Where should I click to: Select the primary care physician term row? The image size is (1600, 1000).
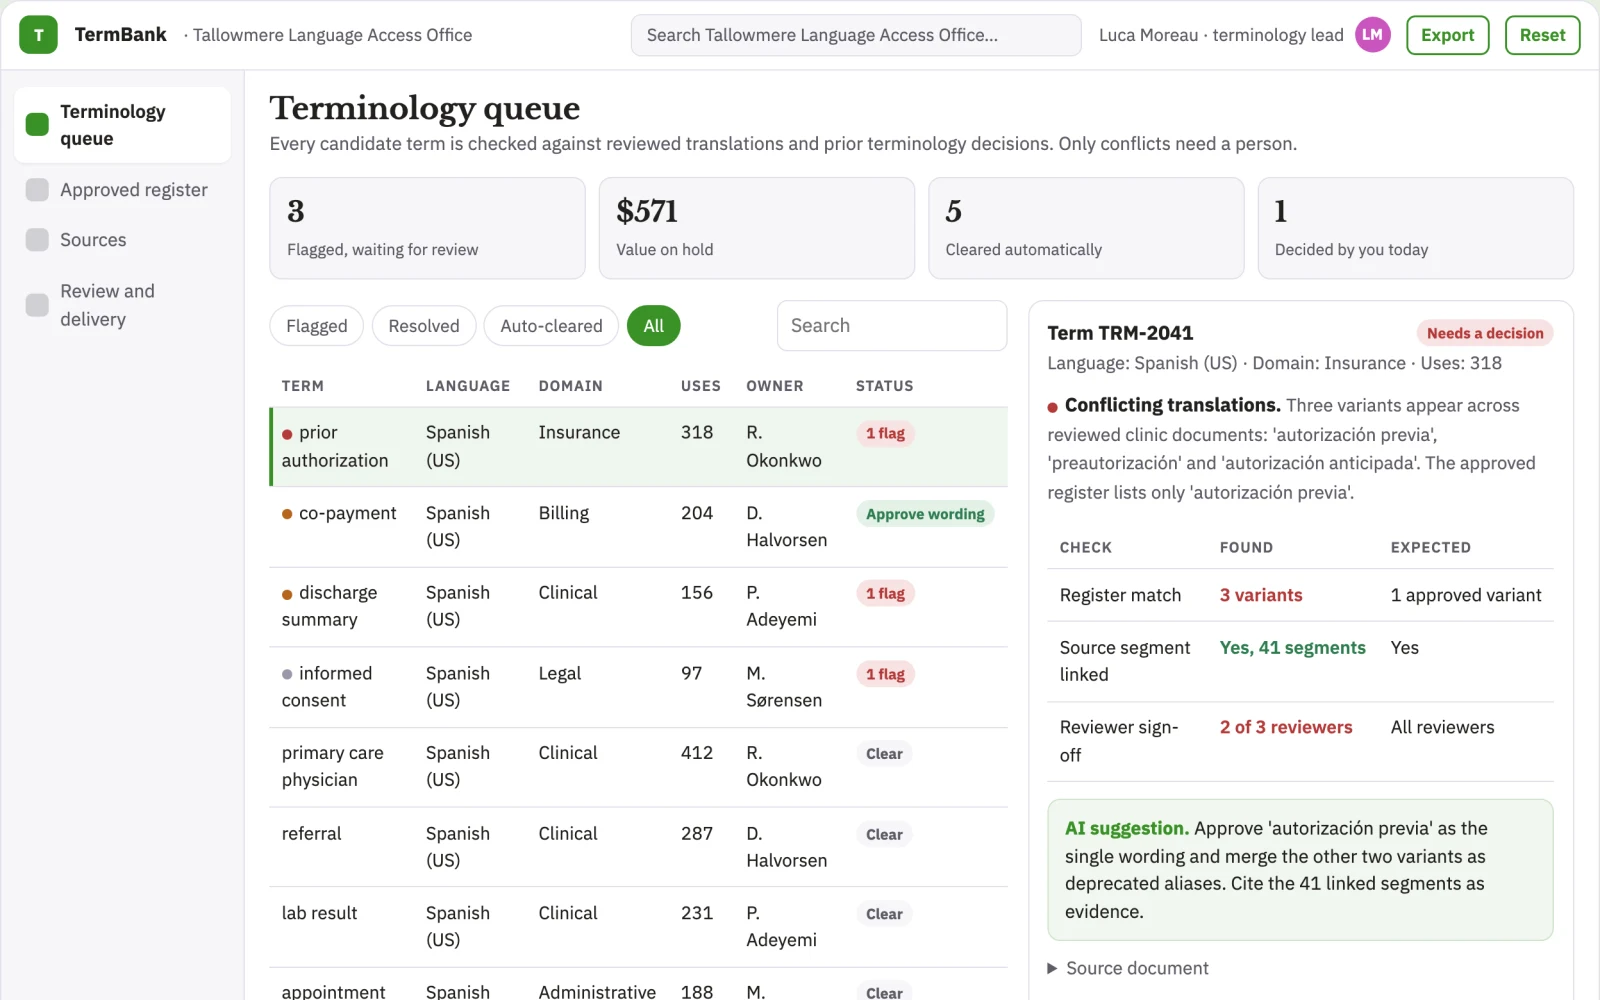[x=638, y=767]
